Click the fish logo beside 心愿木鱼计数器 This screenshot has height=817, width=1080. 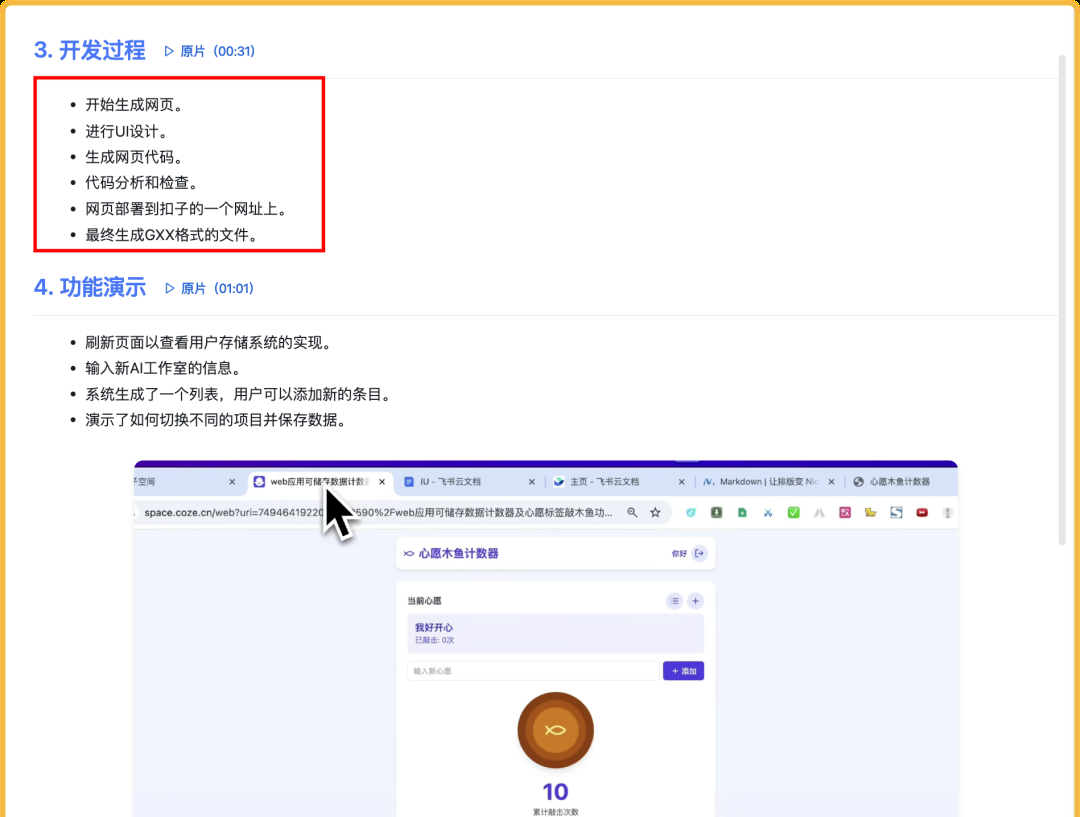[409, 553]
